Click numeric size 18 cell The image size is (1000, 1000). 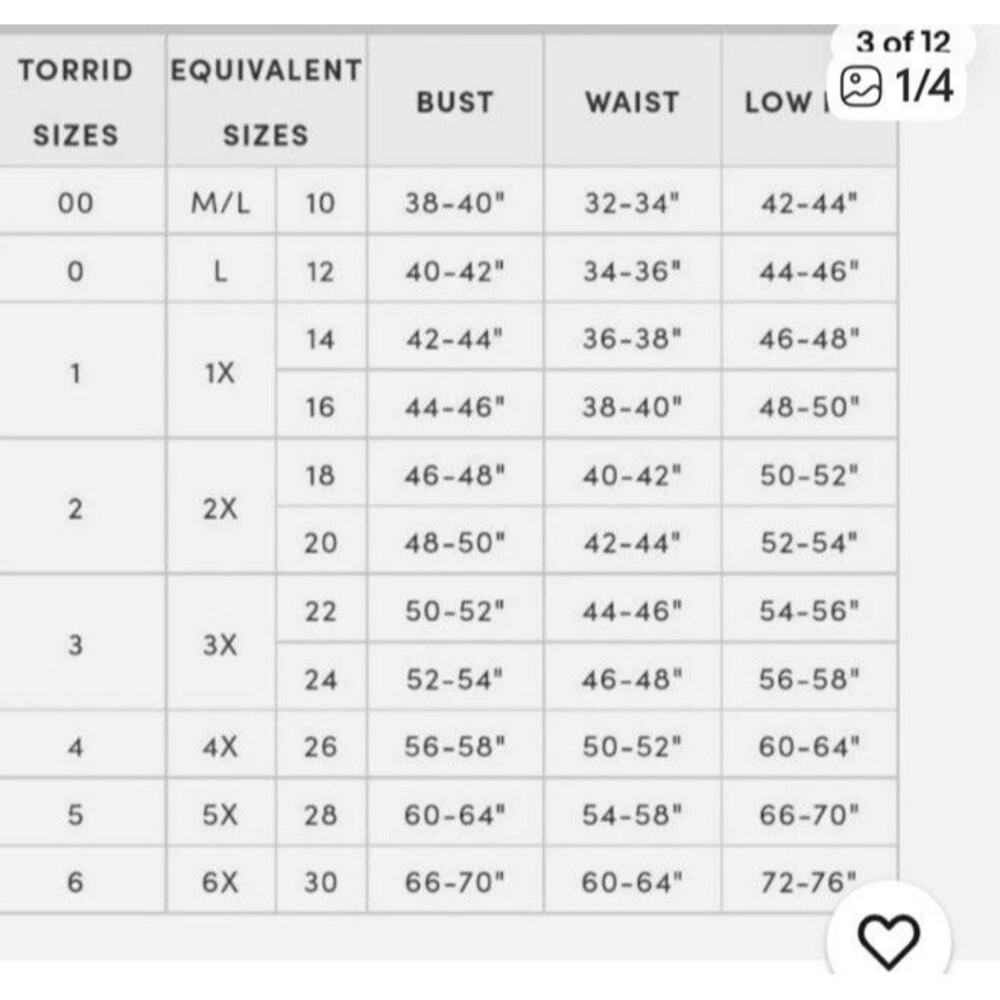[x=320, y=475]
